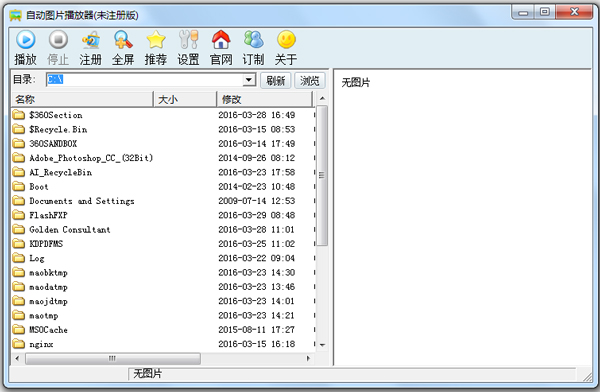Image resolution: width=600 pixels, height=392 pixels.
Task: Select the maobktmp folder name
Action: coord(48,273)
